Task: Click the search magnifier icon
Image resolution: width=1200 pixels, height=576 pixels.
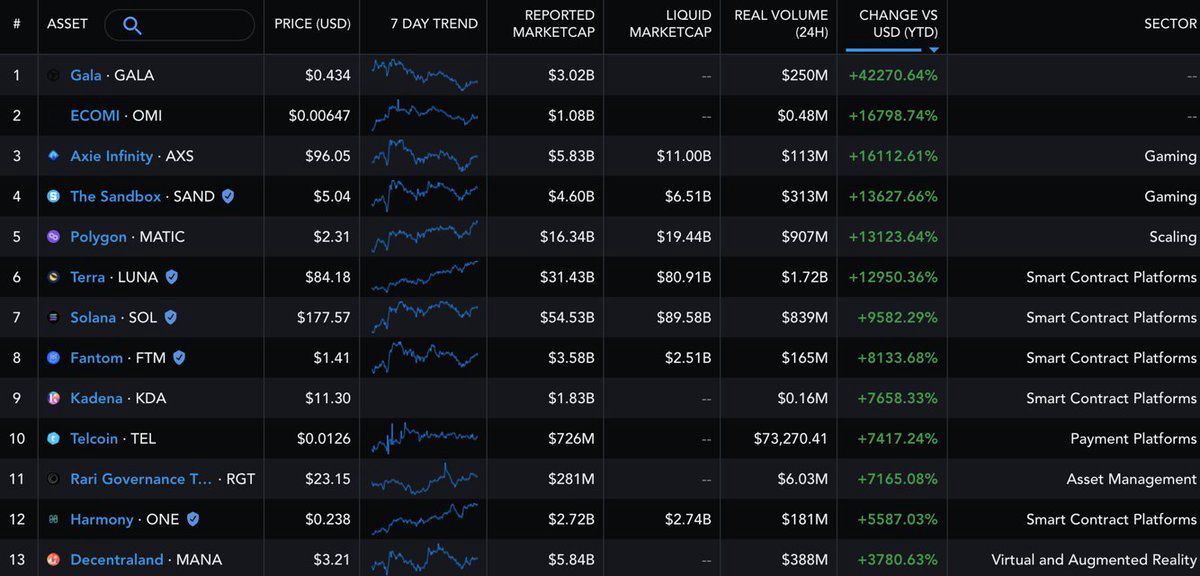Action: [x=132, y=25]
